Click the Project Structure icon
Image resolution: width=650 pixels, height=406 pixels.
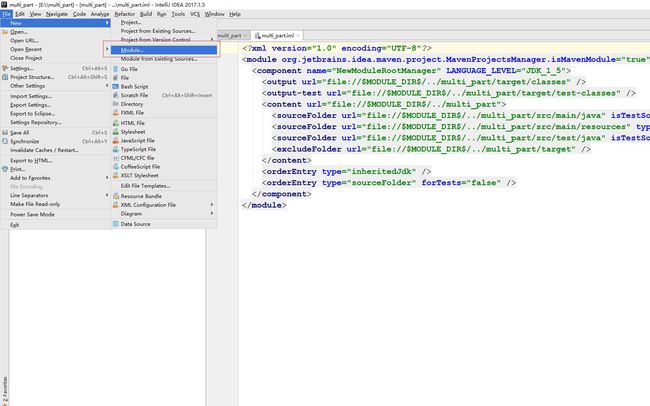[x=5, y=77]
